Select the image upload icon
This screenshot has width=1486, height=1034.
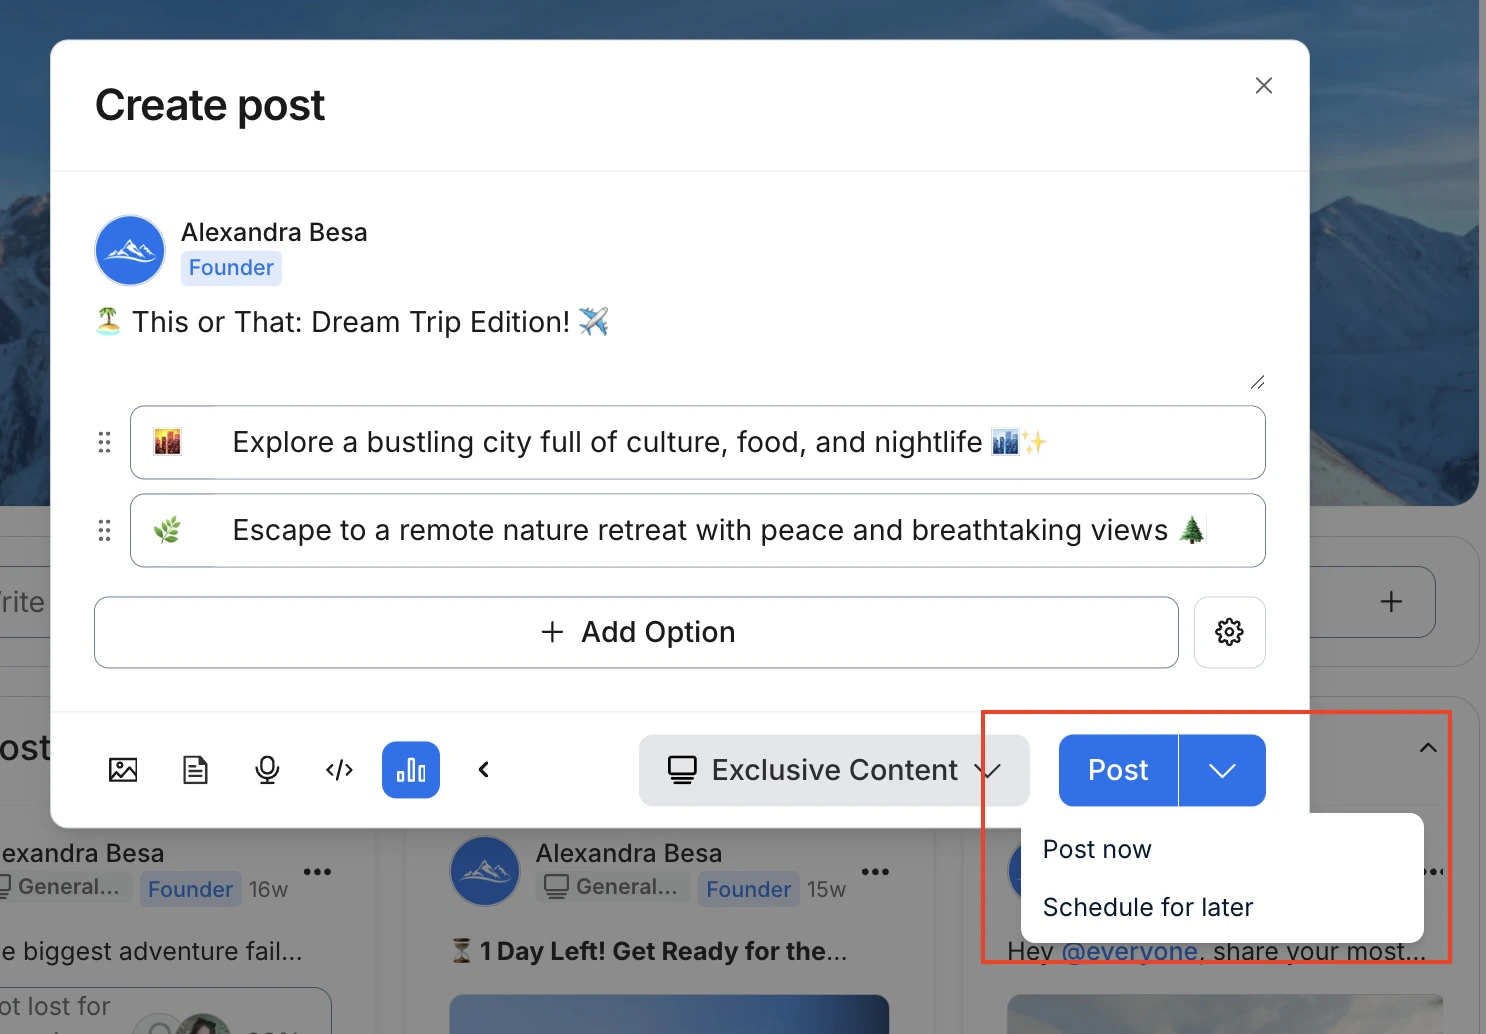click(x=123, y=770)
